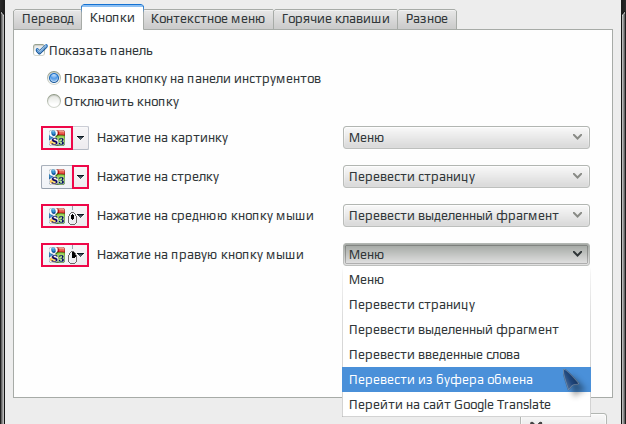Click the "Нажатие на среднюю кнопку мыши" label
The height and width of the screenshot is (424, 626).
pos(205,216)
